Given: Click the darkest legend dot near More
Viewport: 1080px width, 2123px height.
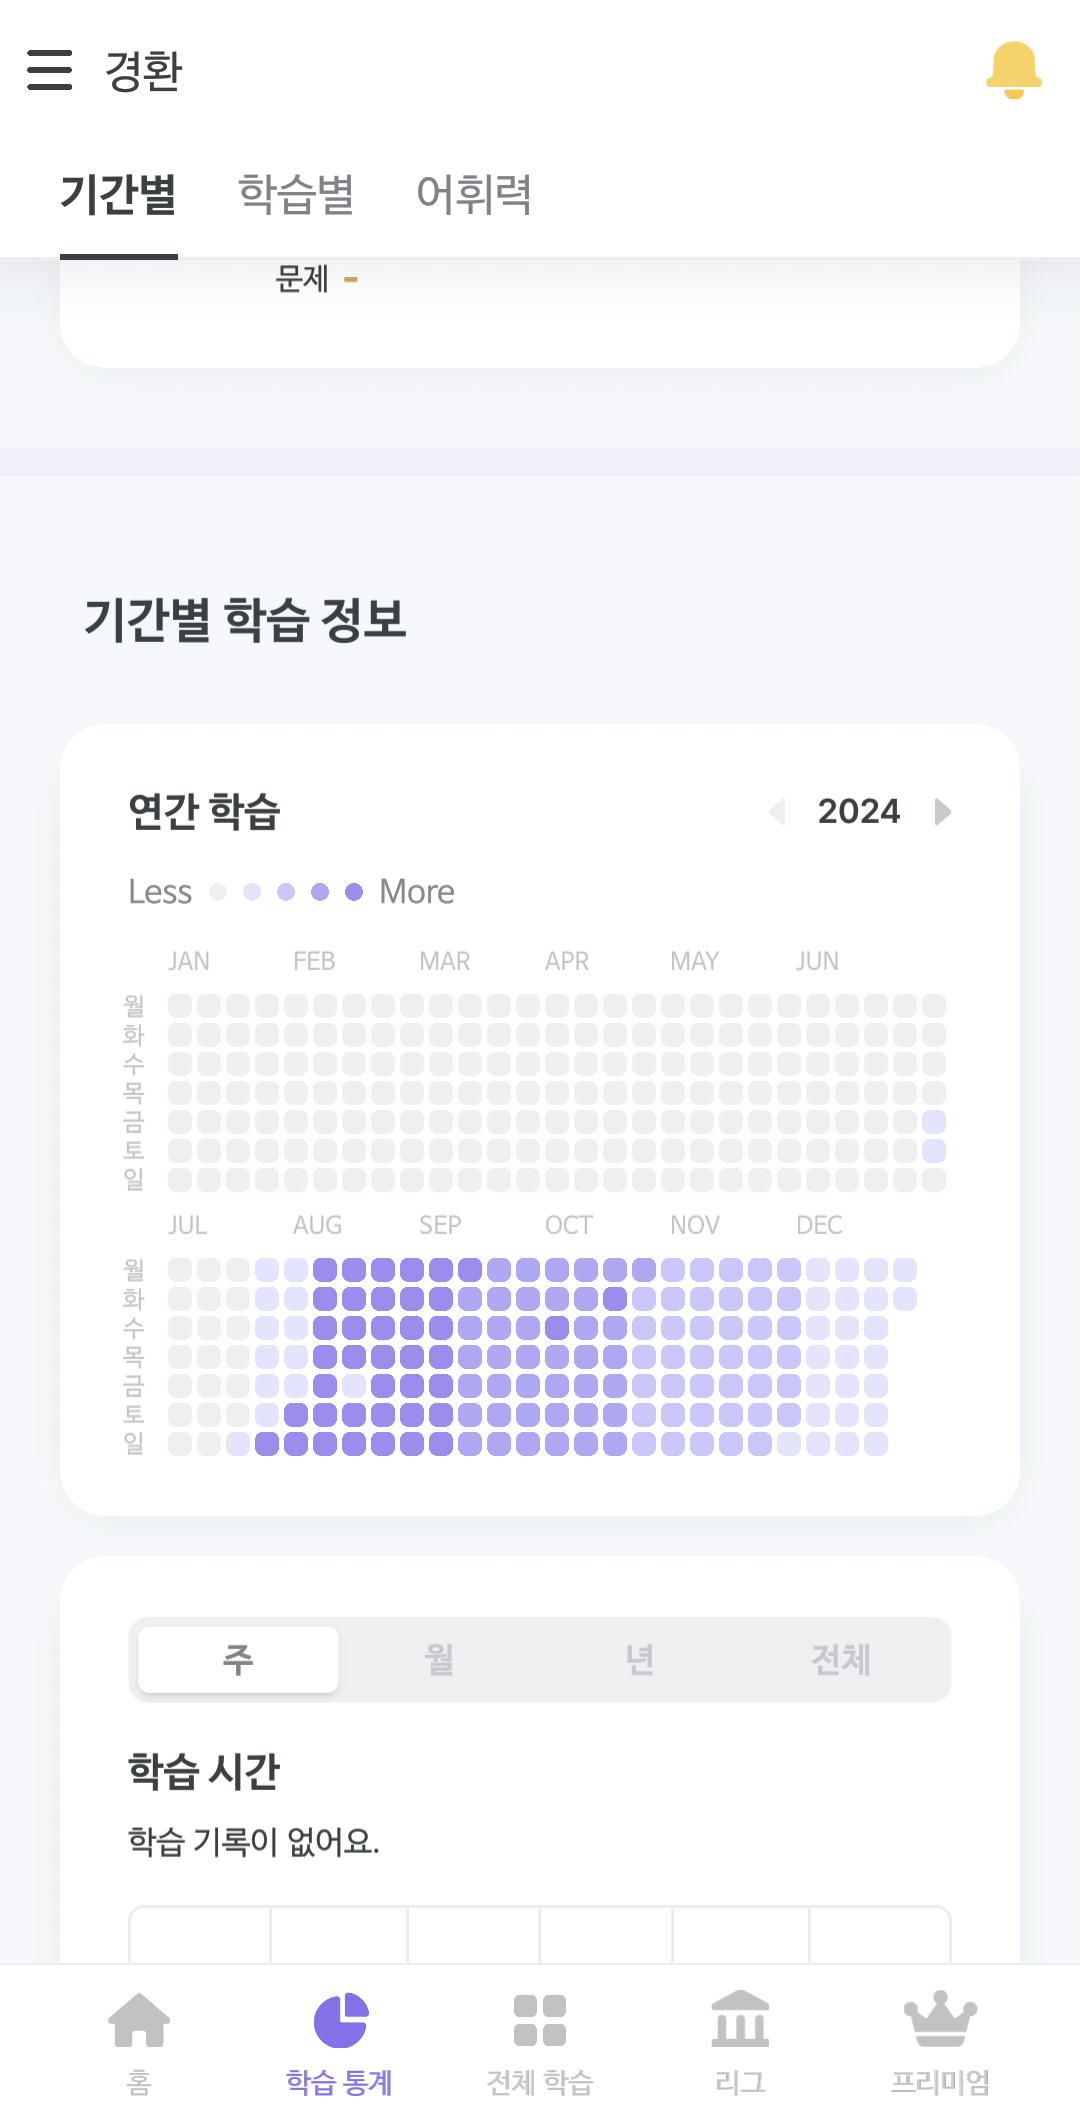Looking at the screenshot, I should point(354,892).
